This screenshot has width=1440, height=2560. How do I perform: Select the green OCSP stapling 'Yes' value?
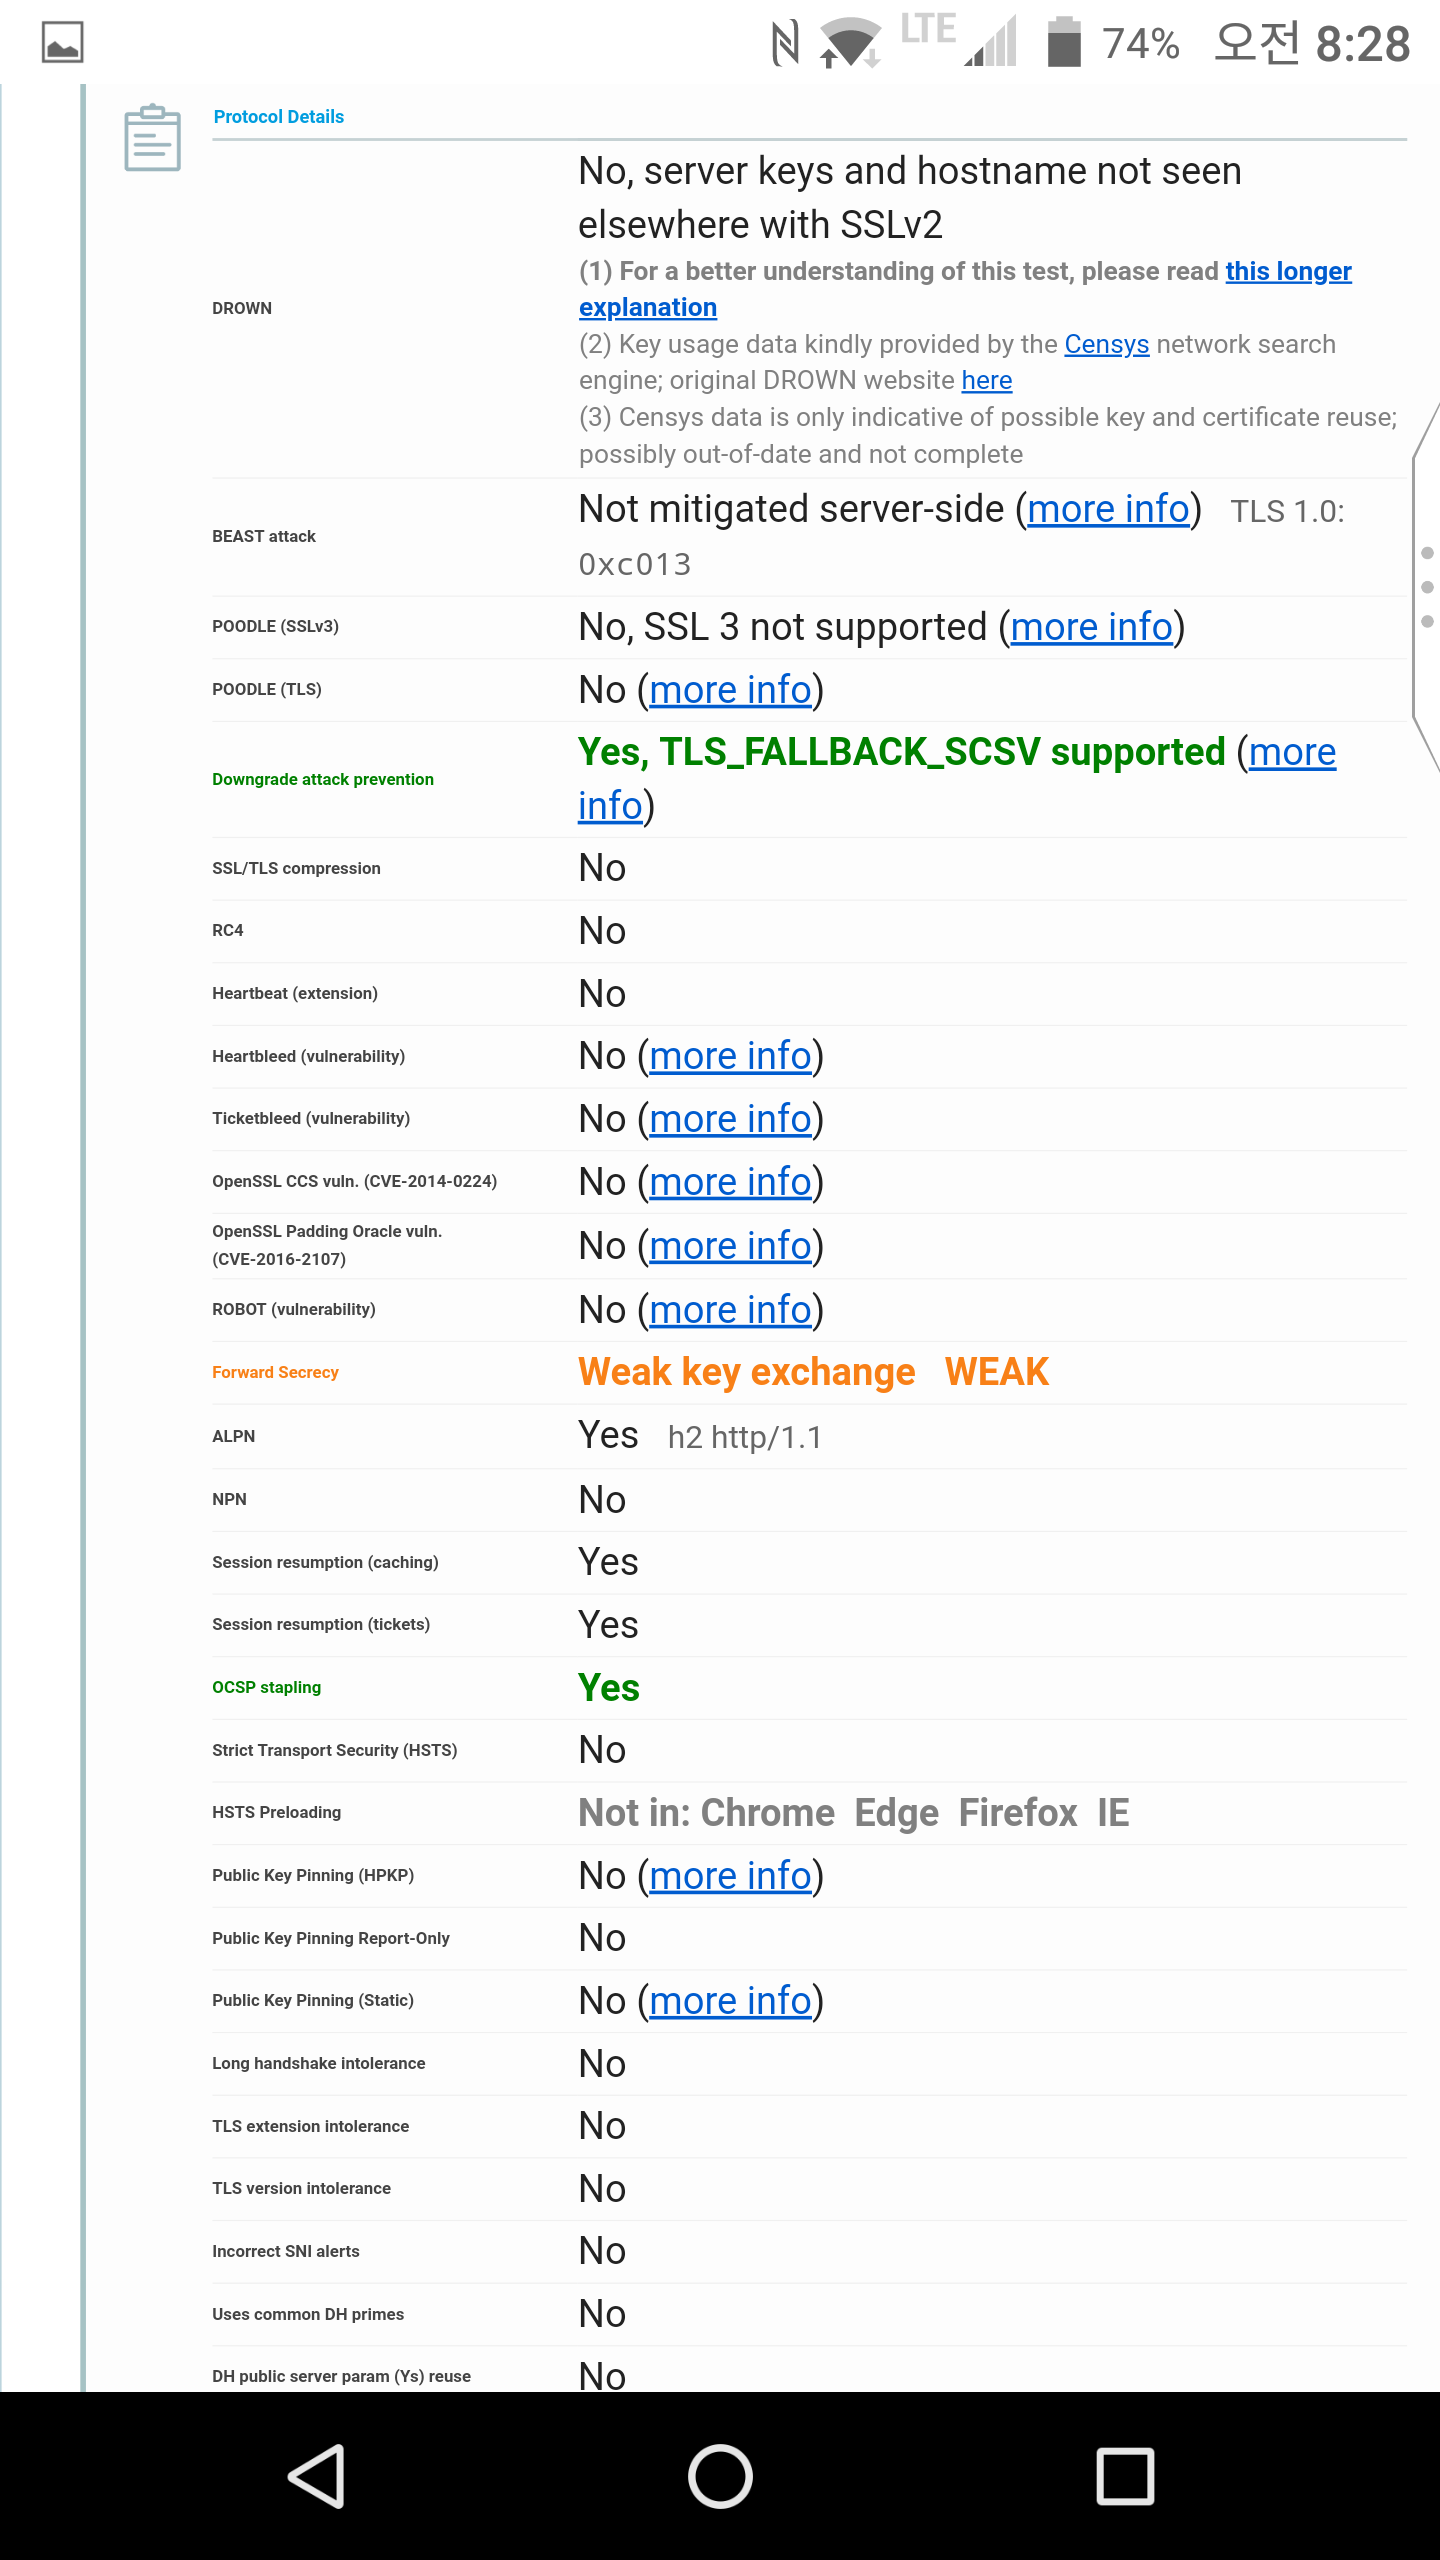609,1688
